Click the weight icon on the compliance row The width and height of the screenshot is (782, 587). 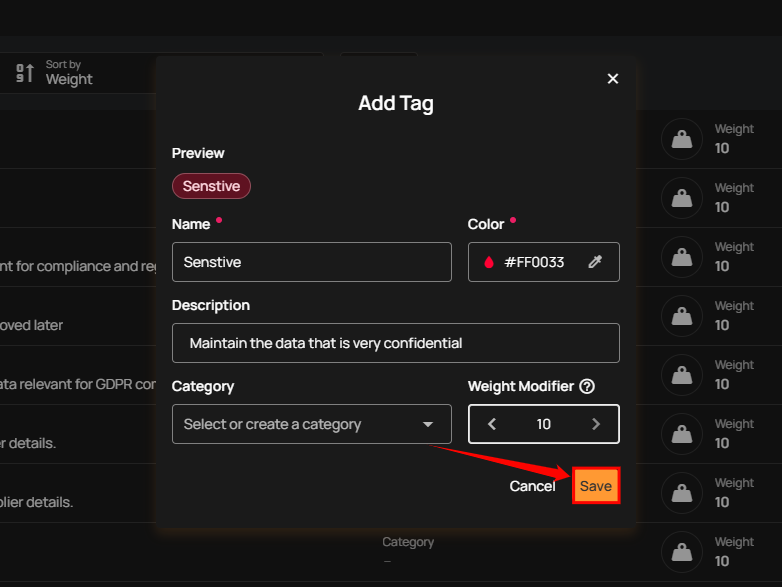[x=682, y=257]
